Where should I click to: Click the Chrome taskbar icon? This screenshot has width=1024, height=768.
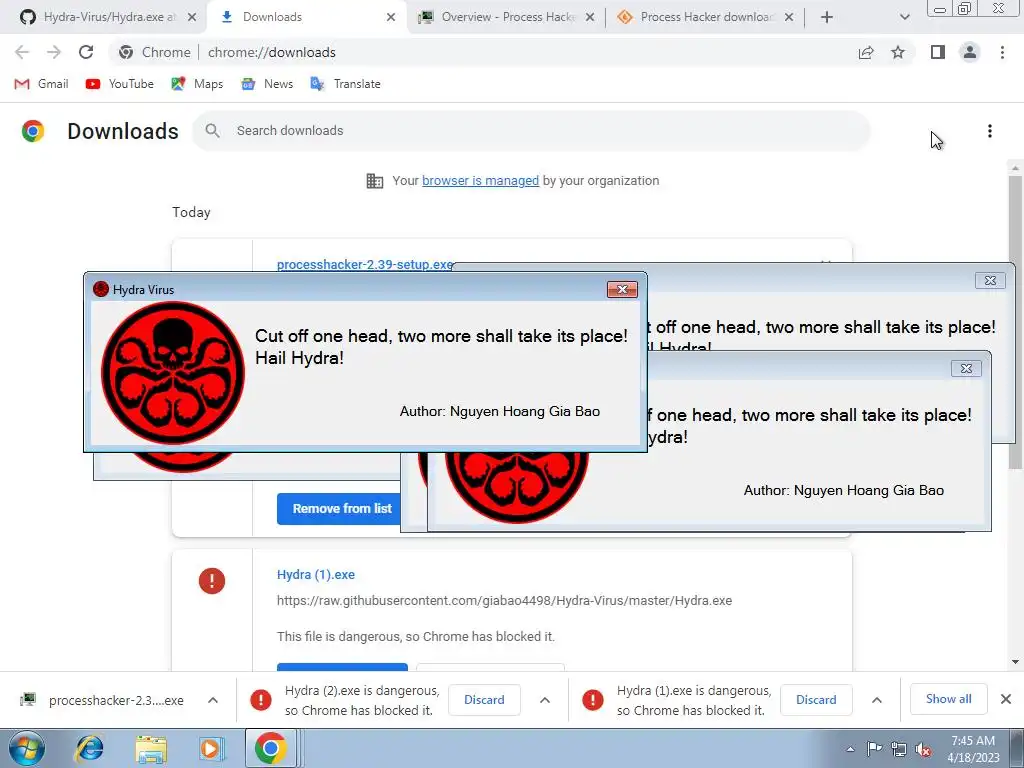tap(271, 748)
